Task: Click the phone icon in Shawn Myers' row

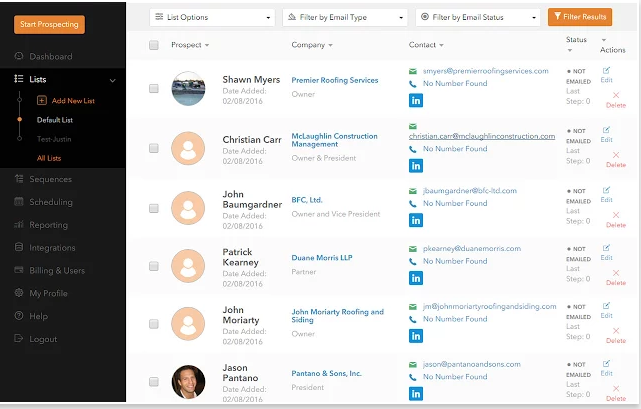Action: coord(413,84)
